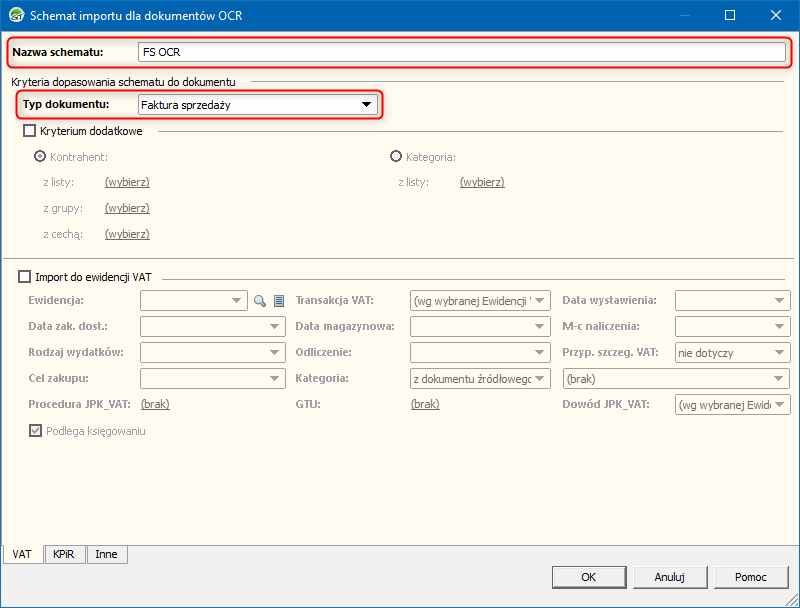Select the Kategoria radio button
The height and width of the screenshot is (608, 800).
coord(396,157)
